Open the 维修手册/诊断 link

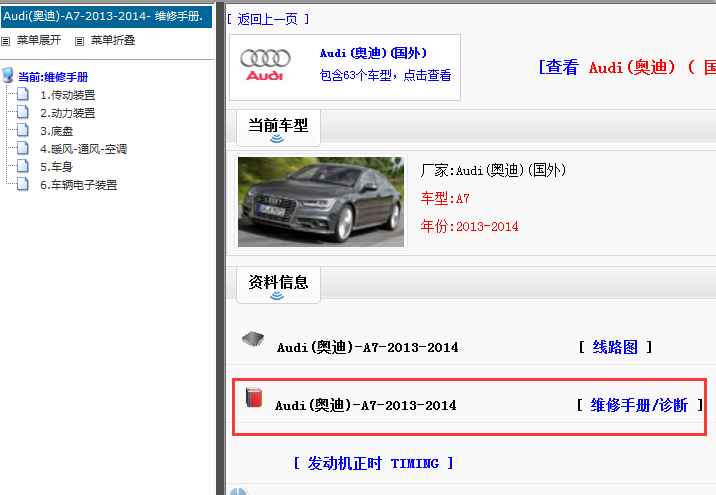[x=639, y=405]
